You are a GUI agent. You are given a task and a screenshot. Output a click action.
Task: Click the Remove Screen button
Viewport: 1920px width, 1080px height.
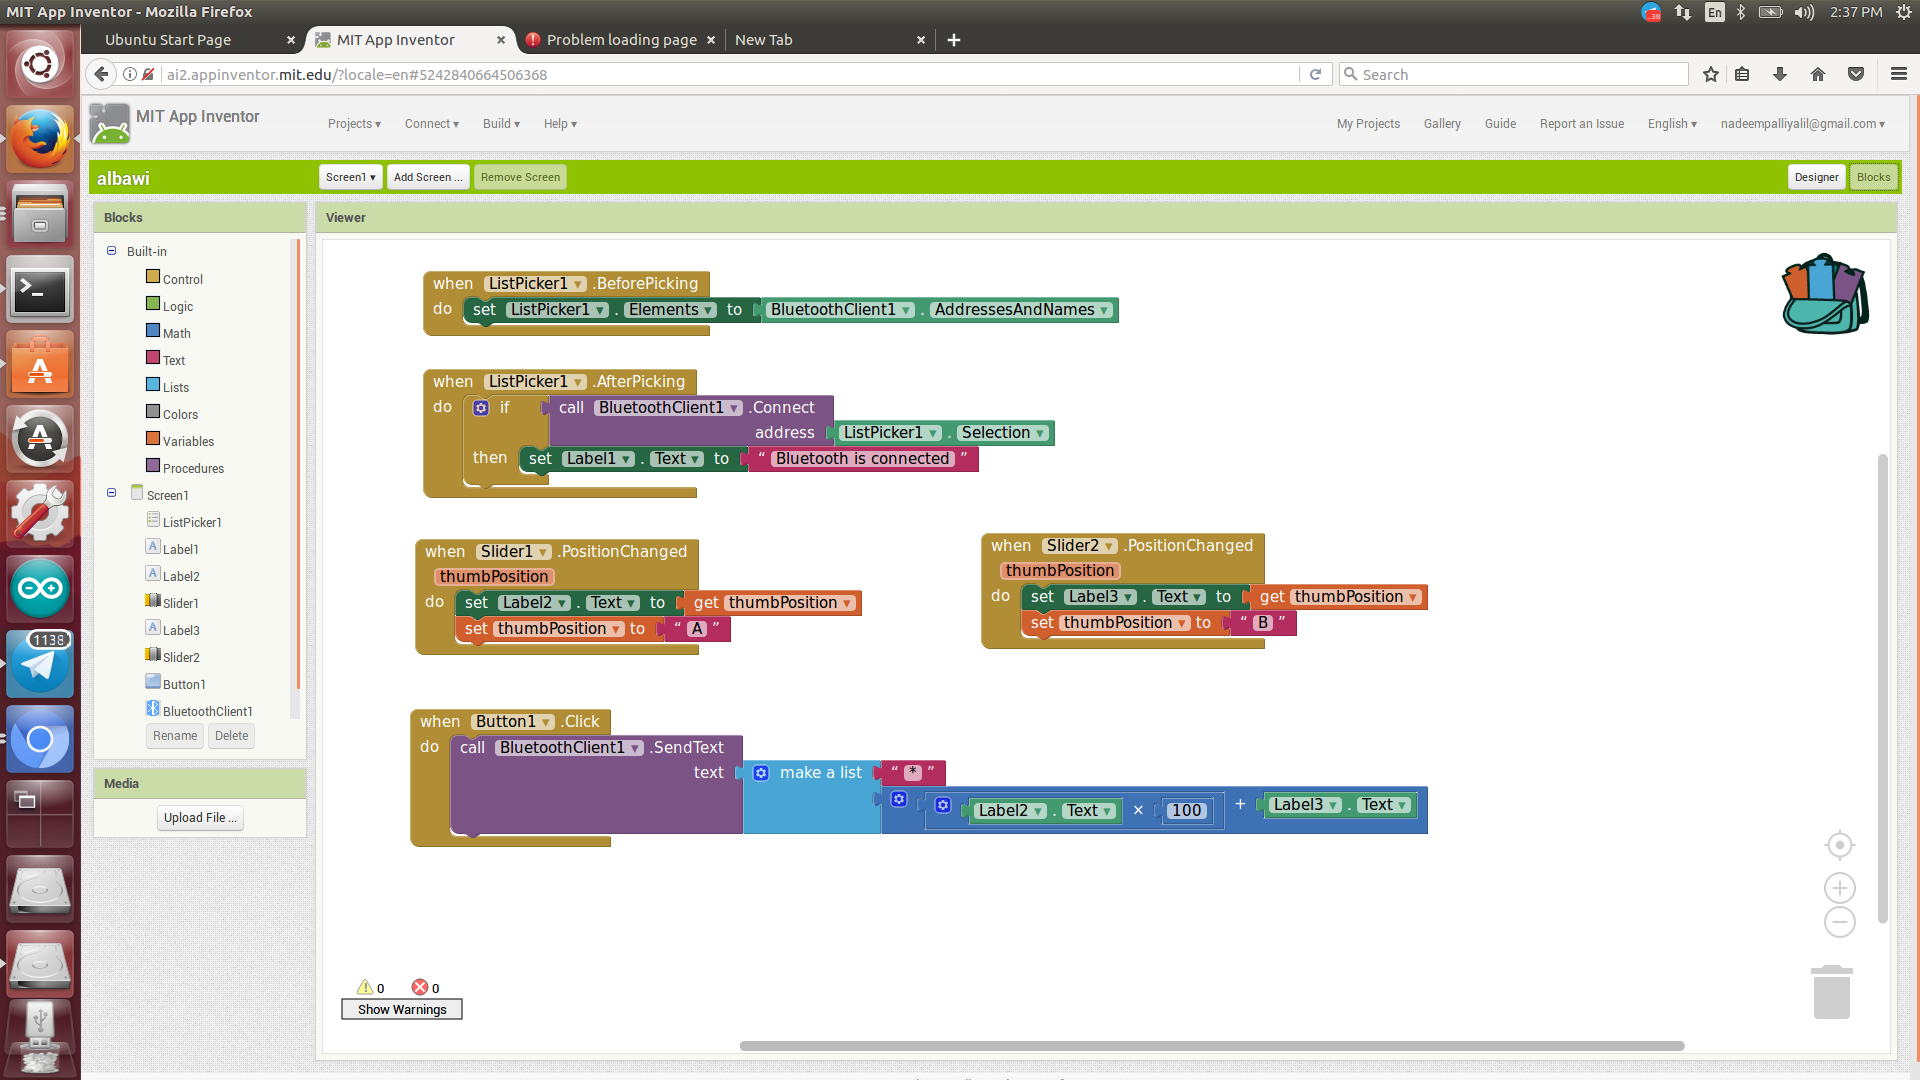(520, 177)
